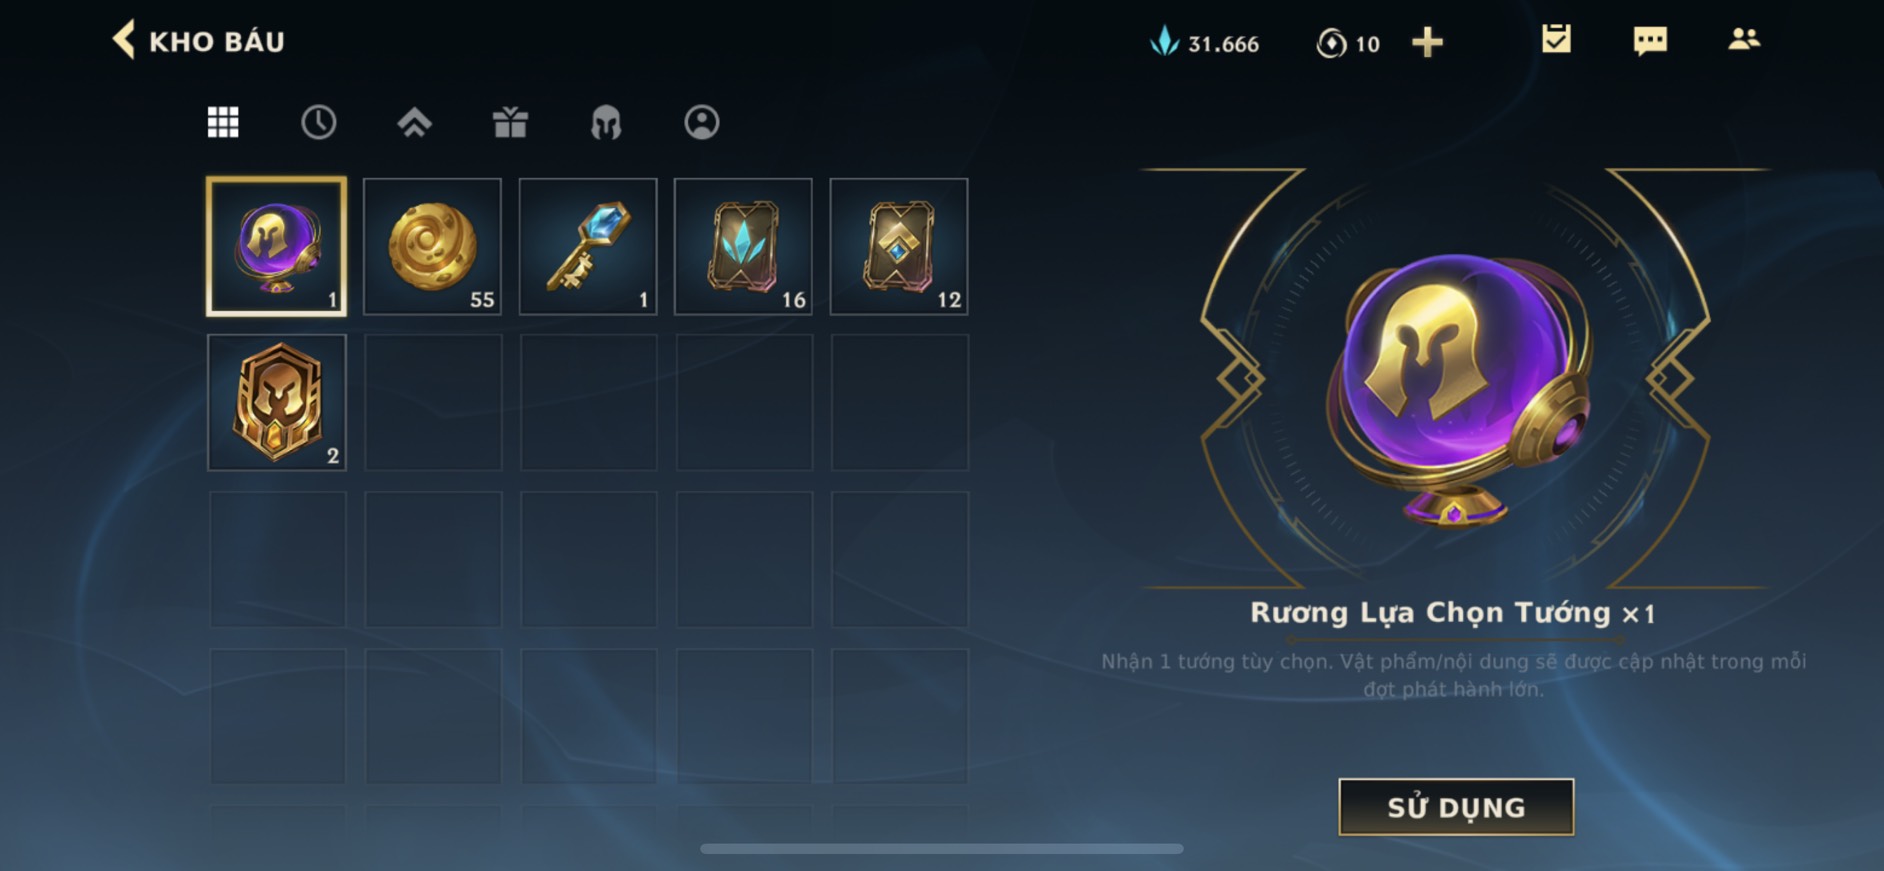Select the purple champion orb chest item
The width and height of the screenshot is (1884, 871).
(x=277, y=246)
